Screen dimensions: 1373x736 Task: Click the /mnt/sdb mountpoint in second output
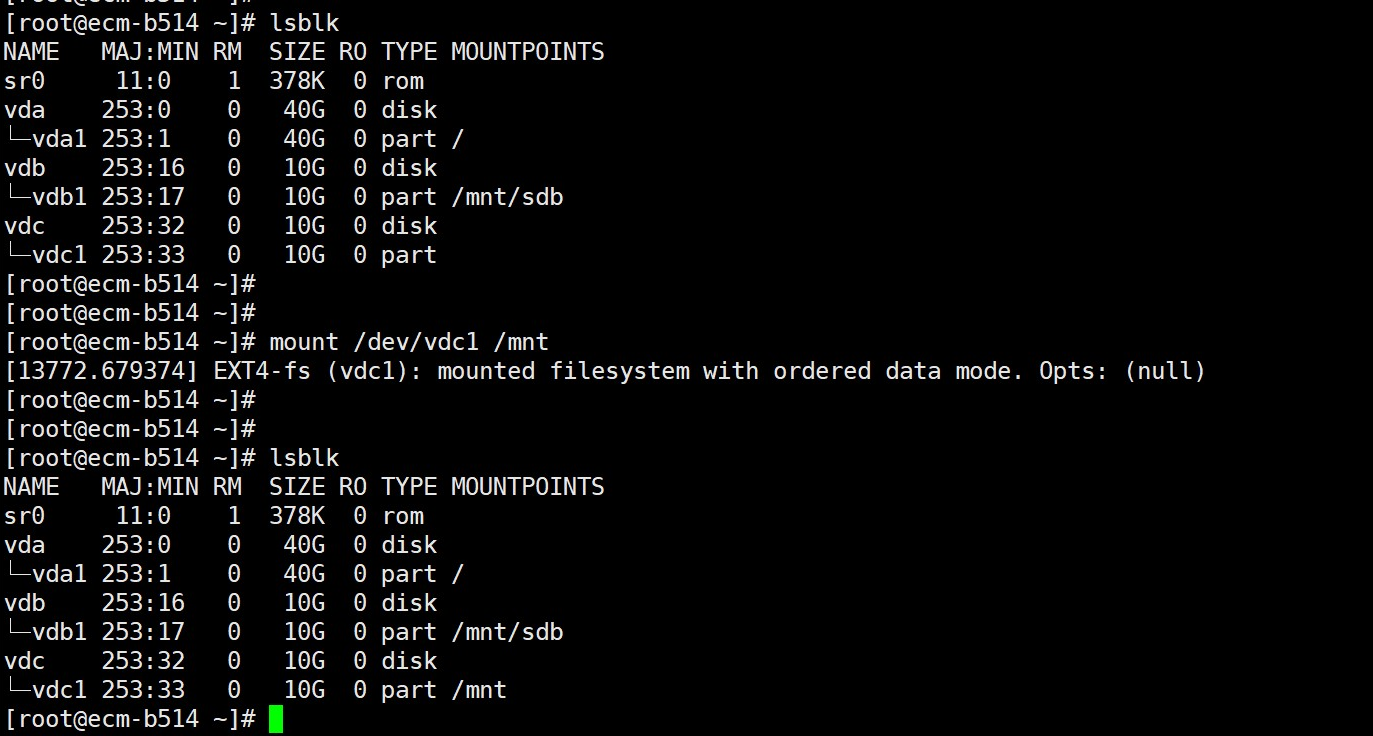coord(507,632)
